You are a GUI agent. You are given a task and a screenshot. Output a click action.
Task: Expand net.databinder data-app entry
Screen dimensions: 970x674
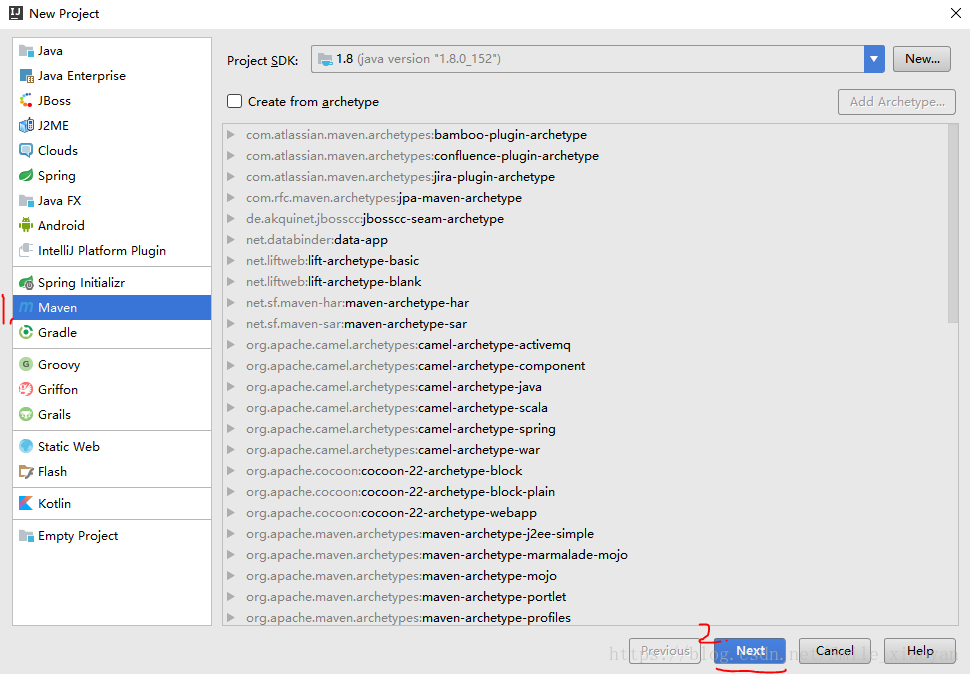click(231, 239)
